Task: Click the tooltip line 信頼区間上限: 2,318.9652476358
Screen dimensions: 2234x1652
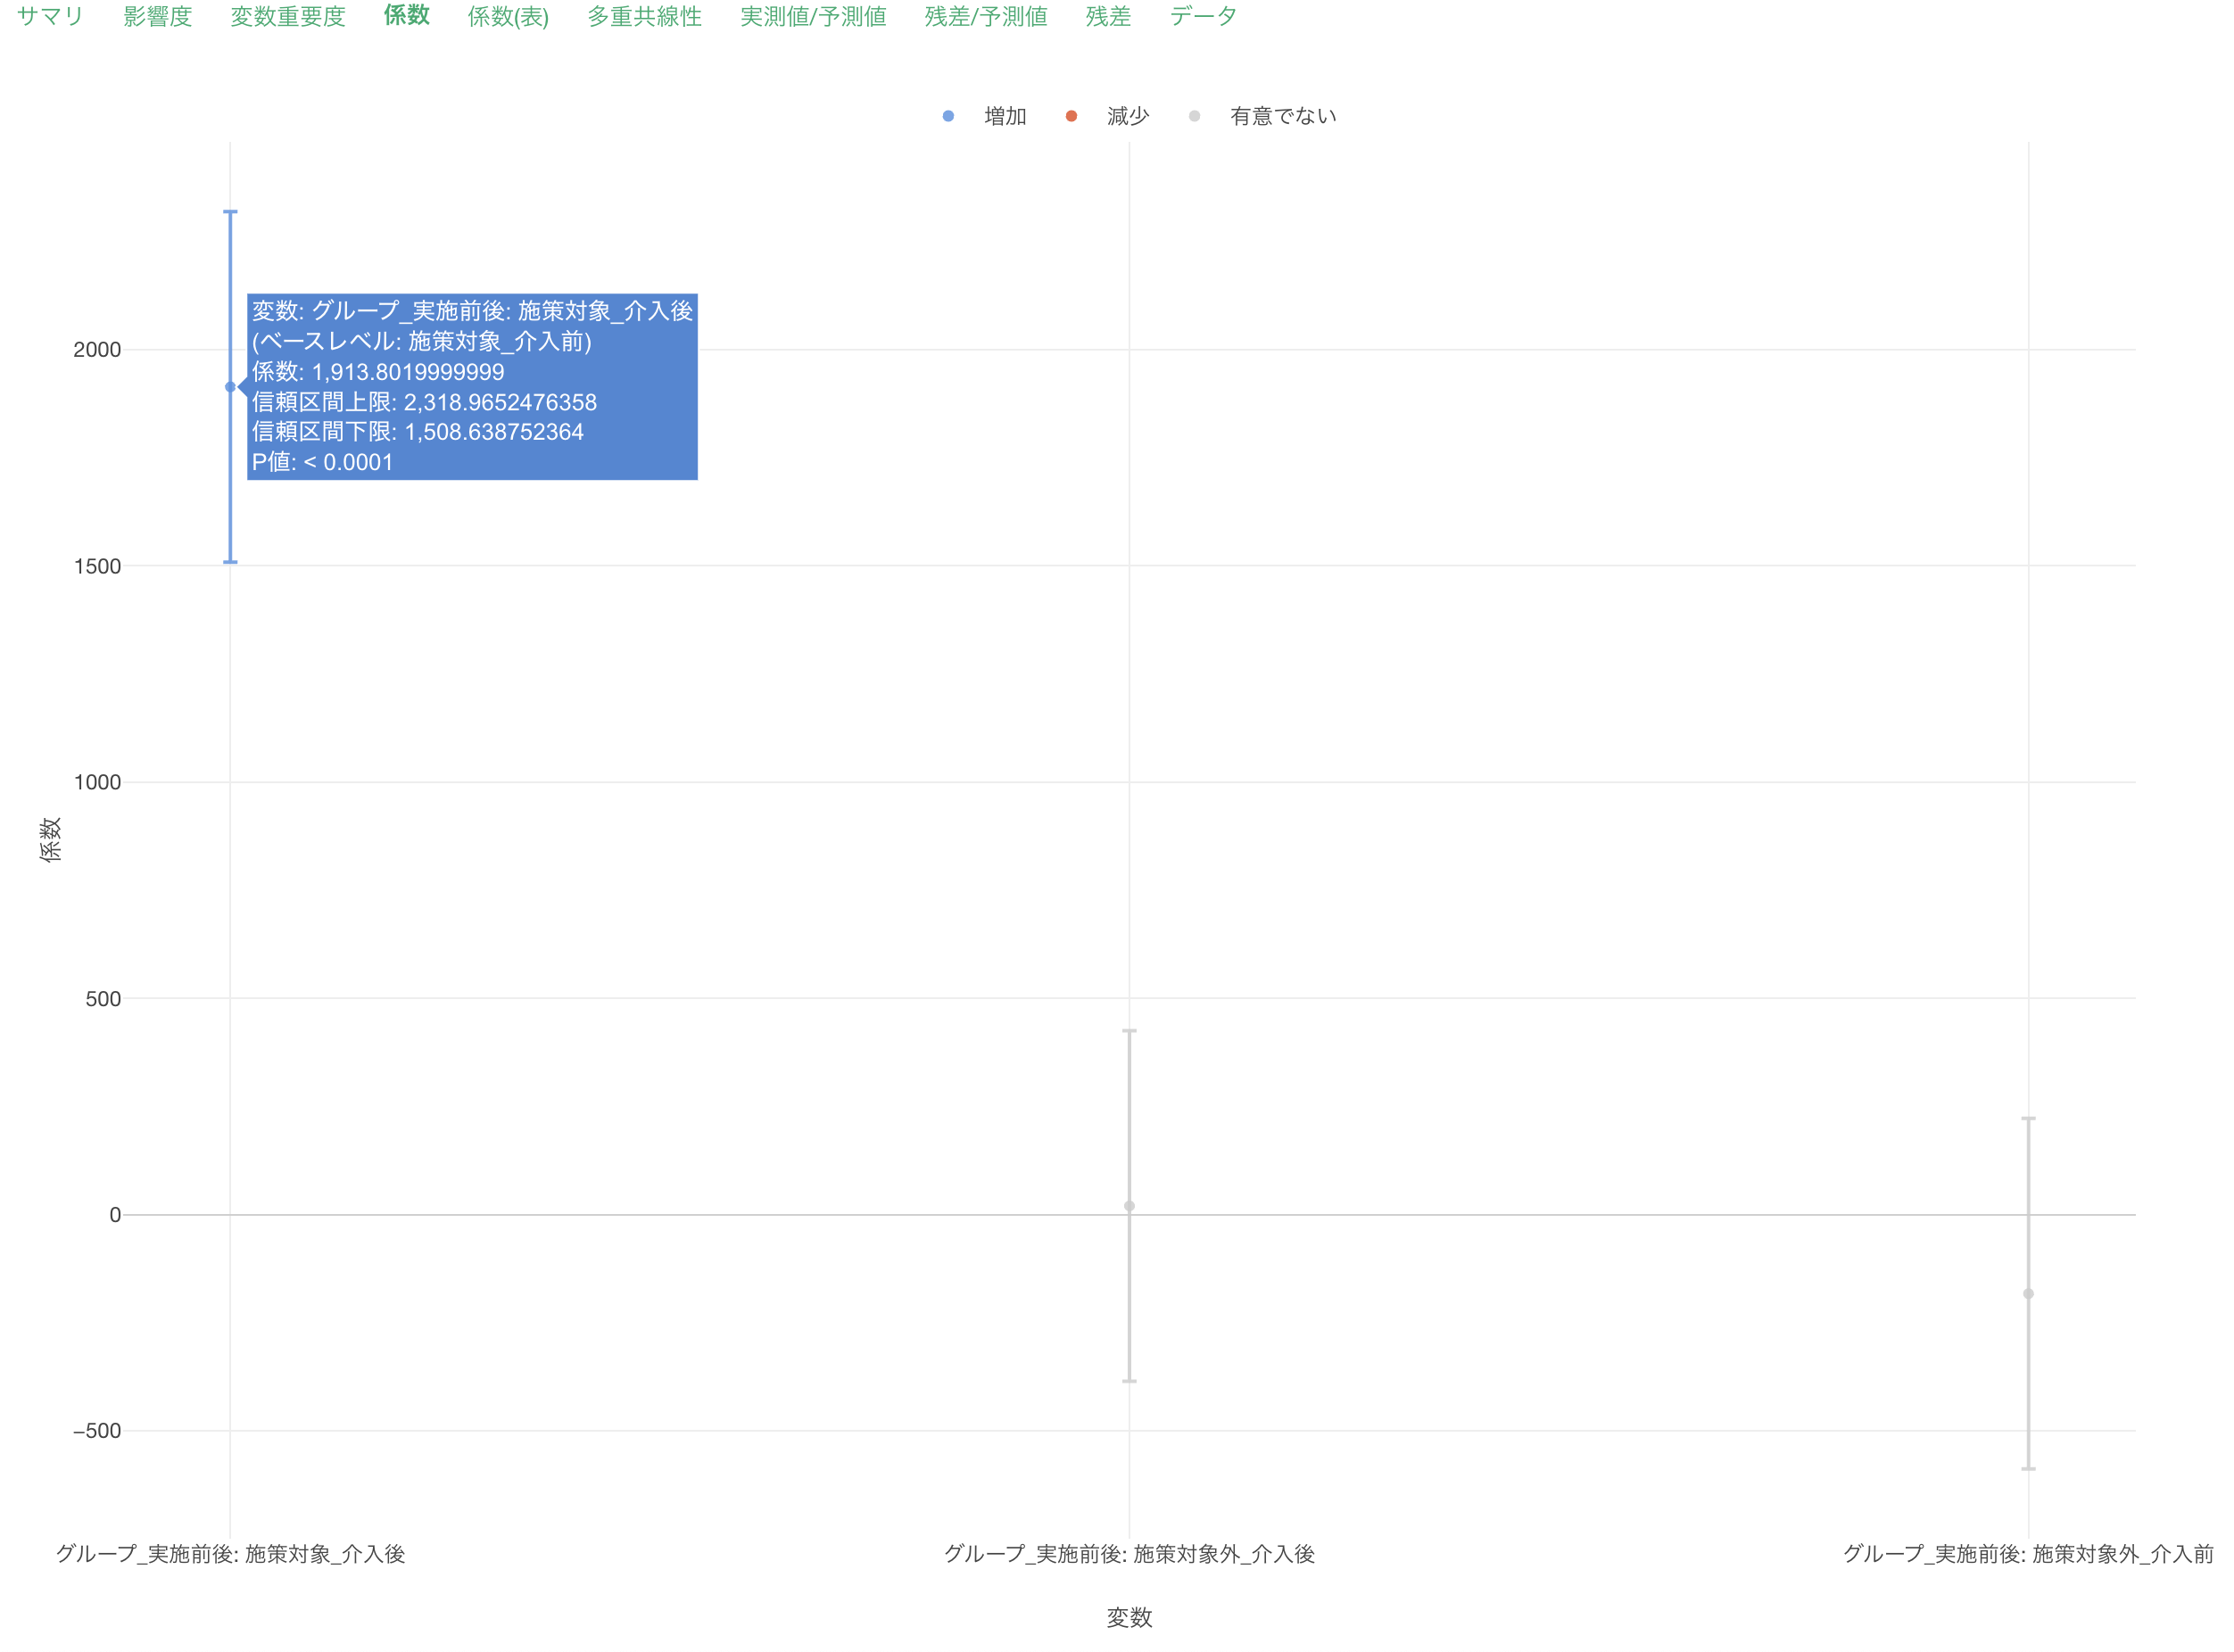Action: pos(424,402)
